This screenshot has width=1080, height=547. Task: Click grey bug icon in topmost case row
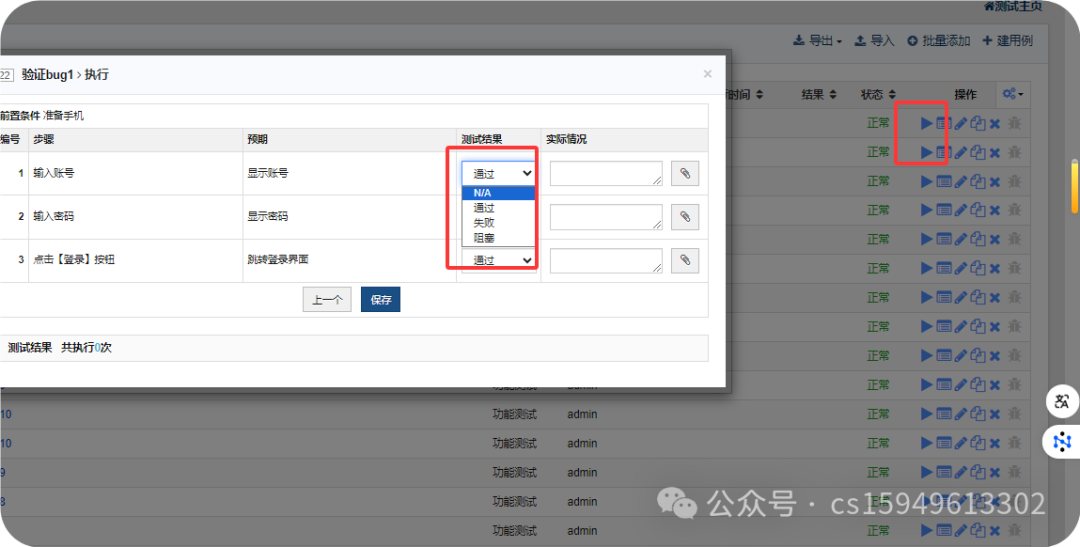tap(1014, 123)
